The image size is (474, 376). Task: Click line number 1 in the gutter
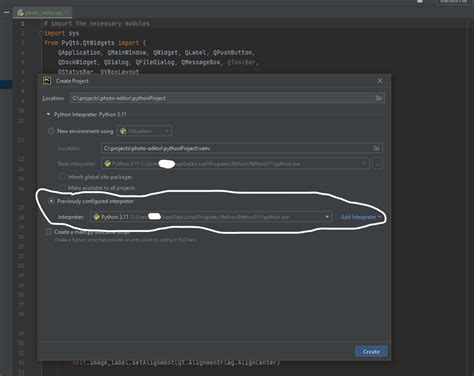point(22,23)
